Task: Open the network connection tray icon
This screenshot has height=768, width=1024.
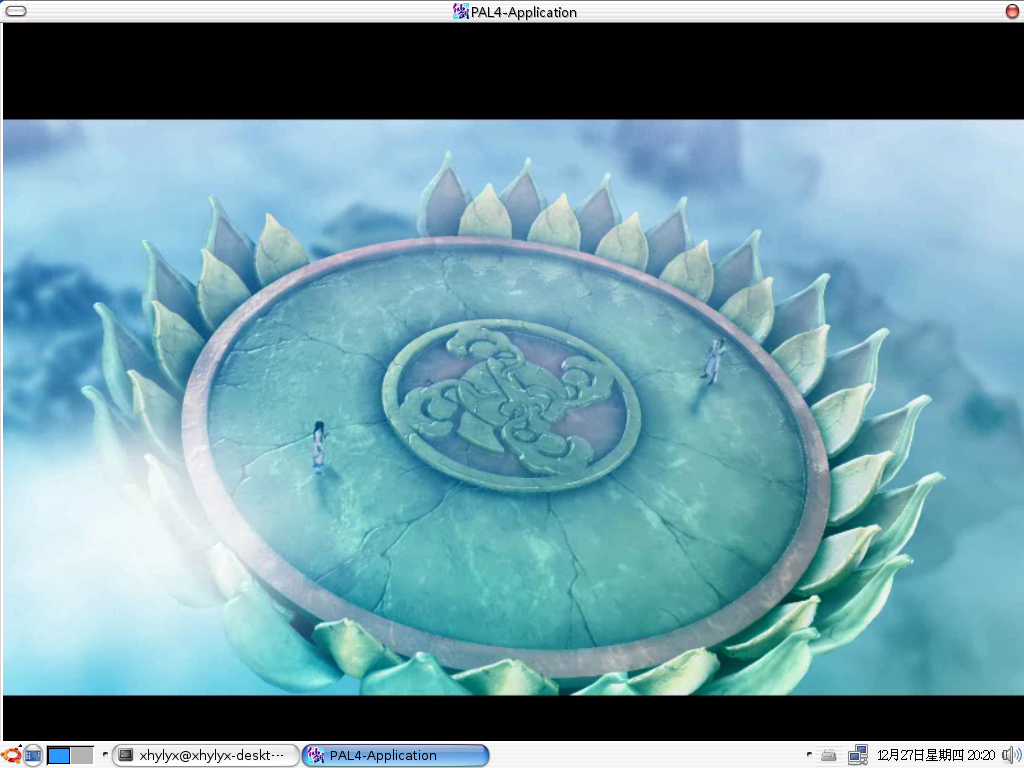Action: [x=857, y=756]
